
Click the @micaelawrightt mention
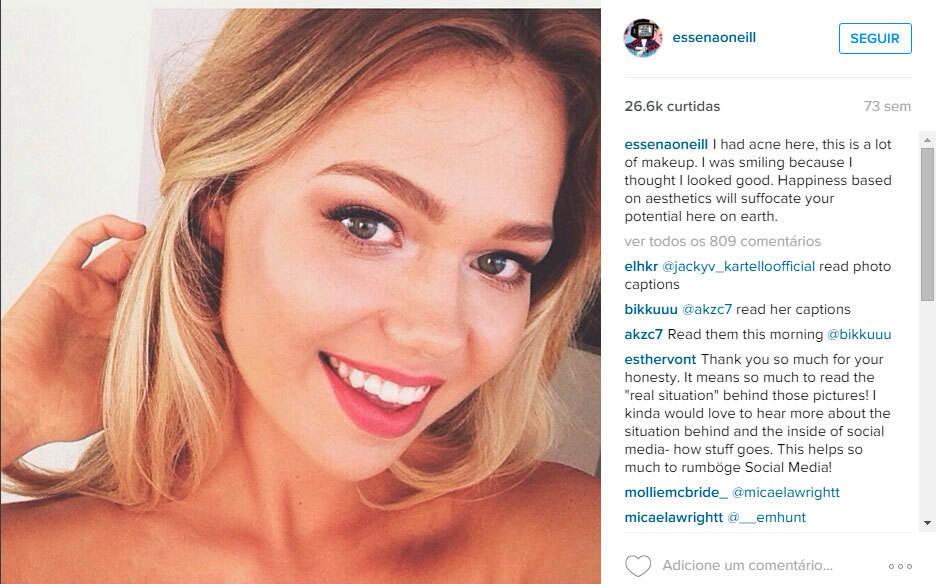click(x=786, y=492)
